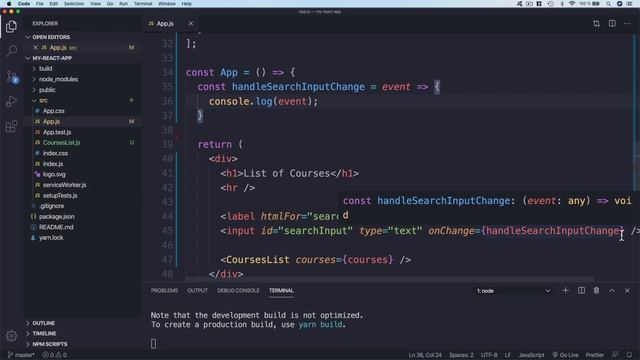Switch to the Problems panel tab
The width and height of the screenshot is (640, 360).
pos(164,291)
